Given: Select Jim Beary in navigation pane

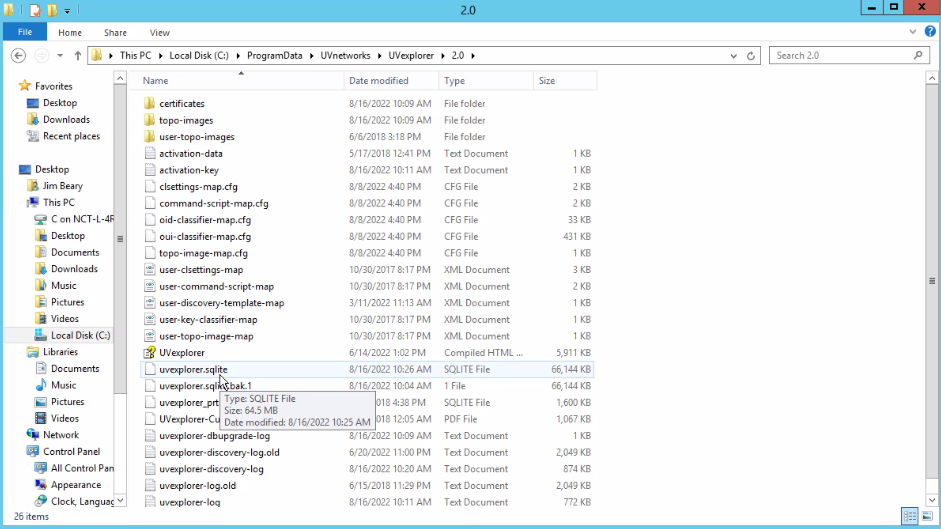Looking at the screenshot, I should point(62,186).
